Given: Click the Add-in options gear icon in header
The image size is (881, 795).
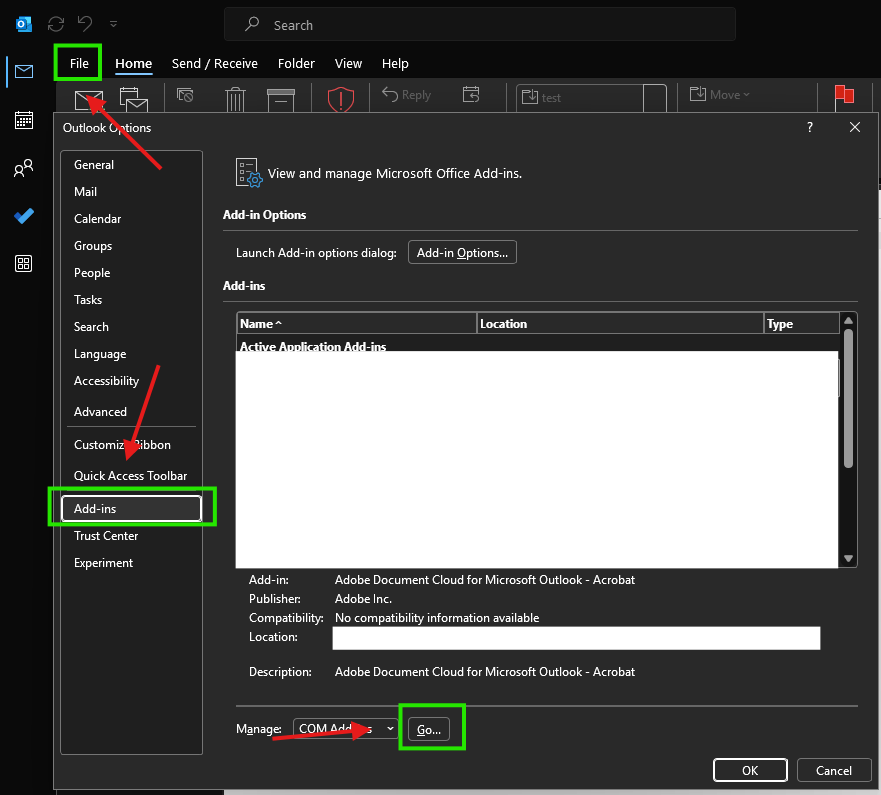Looking at the screenshot, I should pos(248,172).
